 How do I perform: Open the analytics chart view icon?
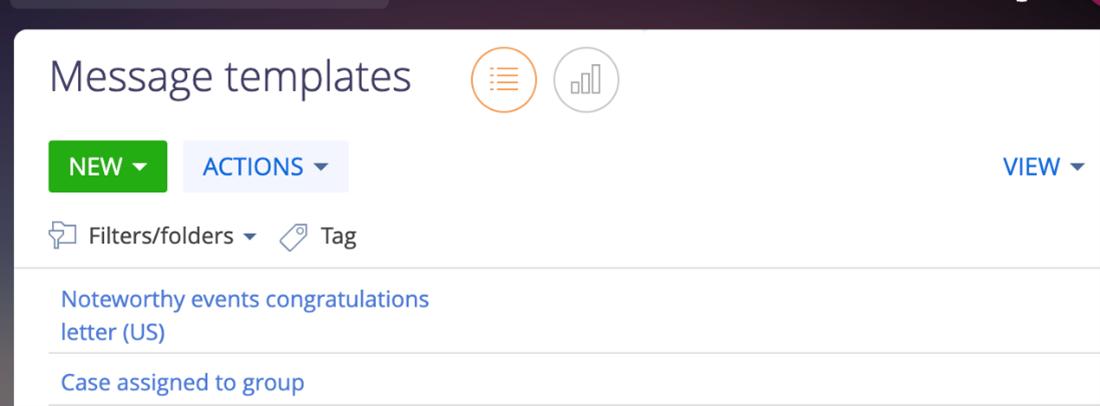(x=586, y=80)
